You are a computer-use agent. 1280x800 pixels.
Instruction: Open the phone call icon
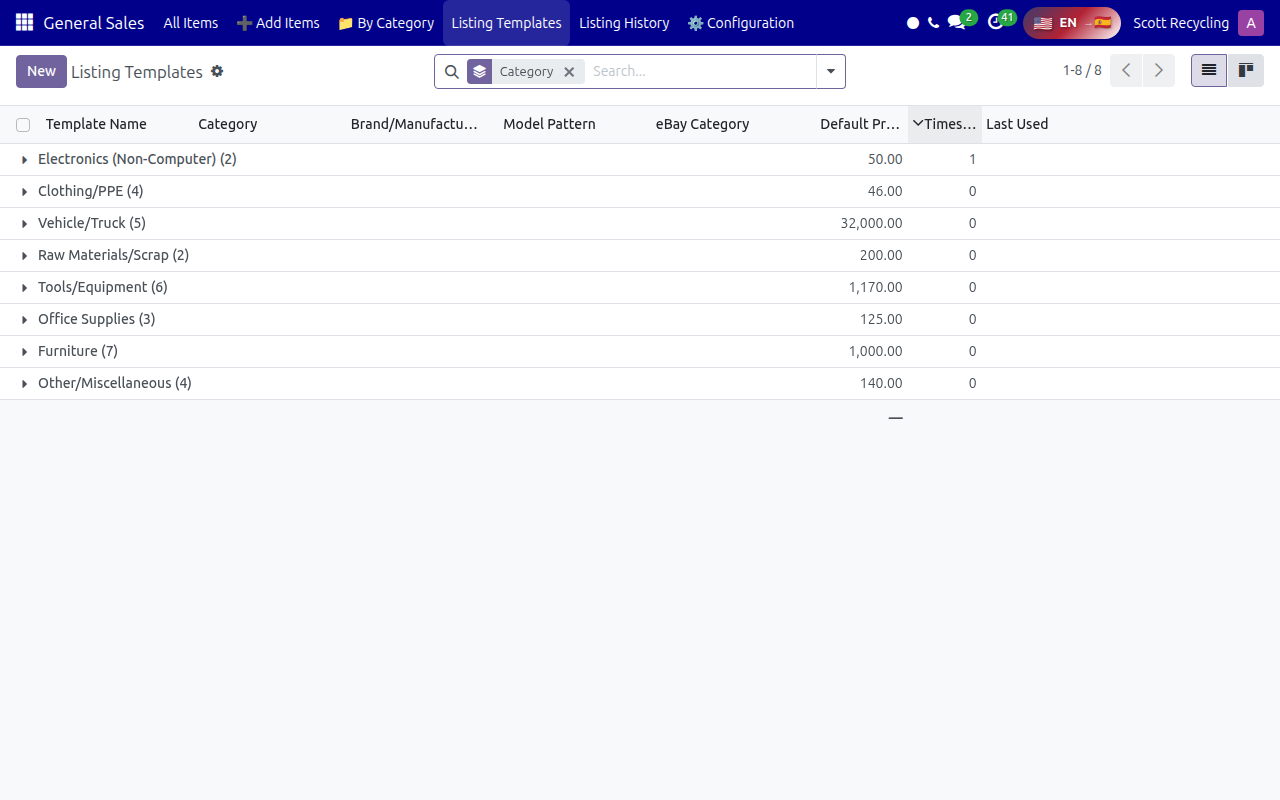933,22
